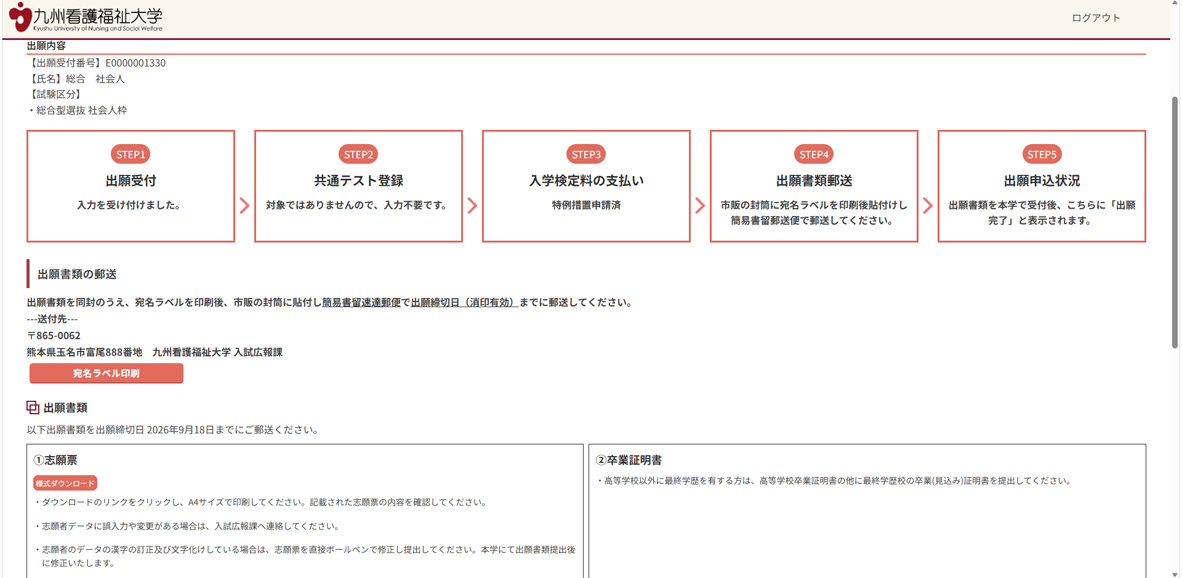Select the 共通テスト登録 step title
The width and height of the screenshot is (1182, 578).
point(359,181)
